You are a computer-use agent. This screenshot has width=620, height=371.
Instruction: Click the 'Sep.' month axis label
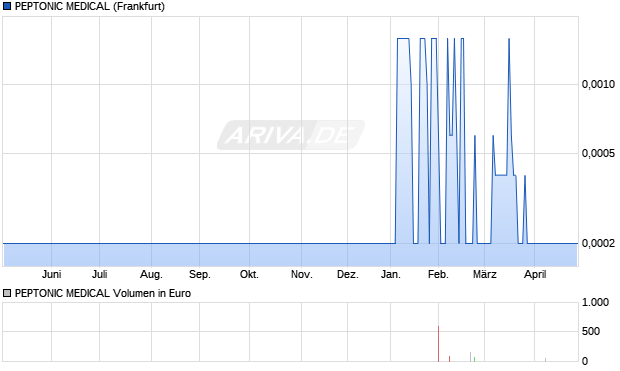pos(200,274)
